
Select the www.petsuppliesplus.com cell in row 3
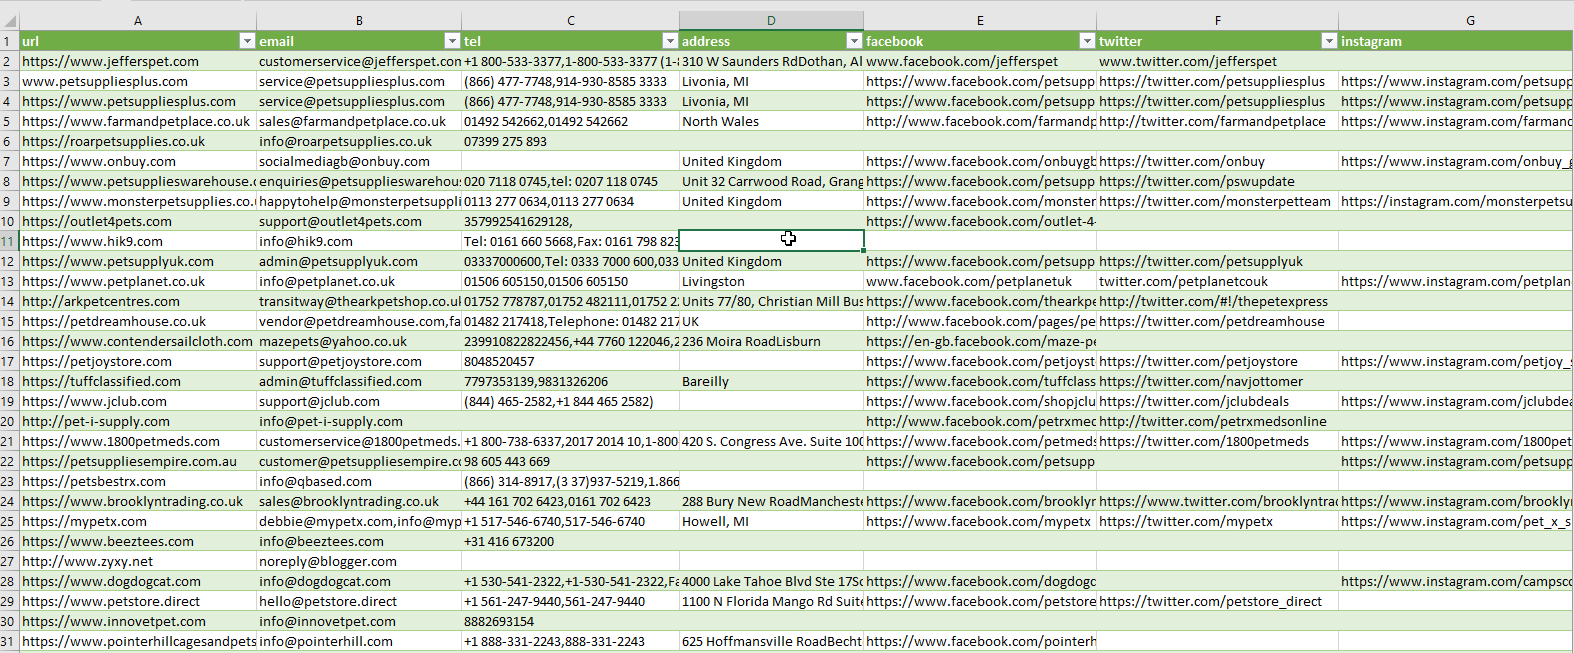[138, 81]
